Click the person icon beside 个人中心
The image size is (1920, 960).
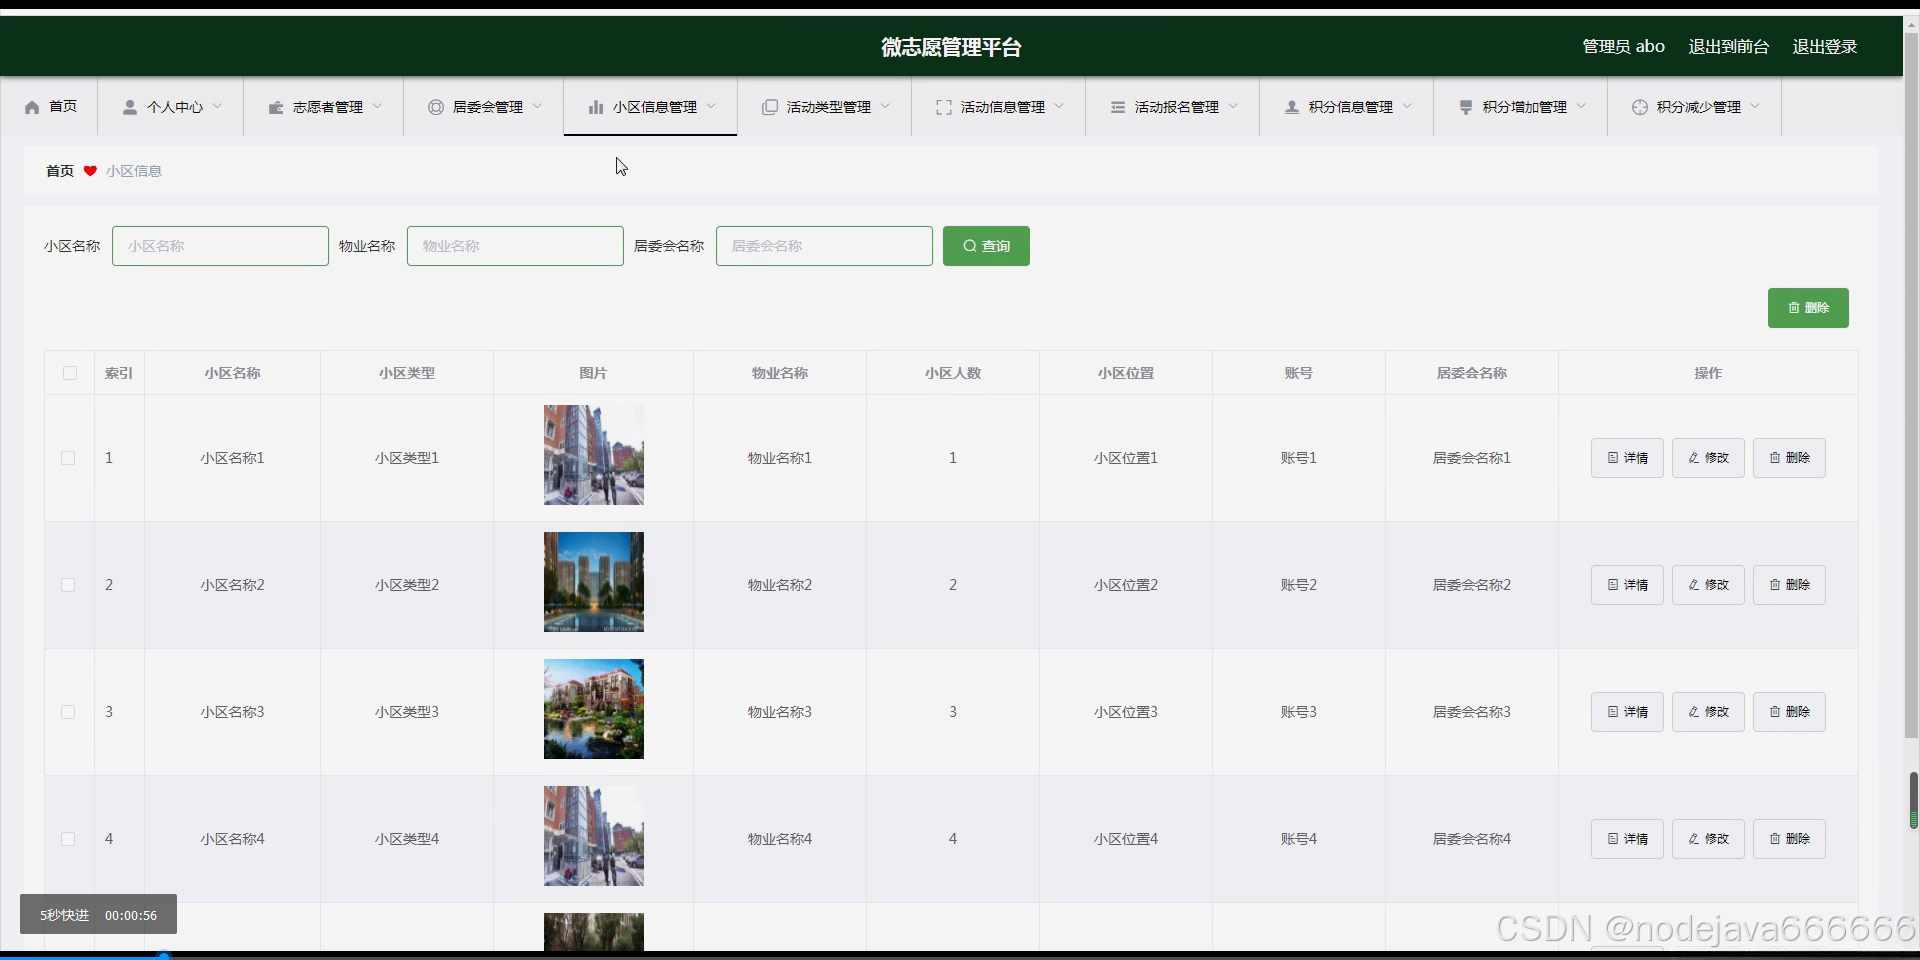[x=130, y=107]
